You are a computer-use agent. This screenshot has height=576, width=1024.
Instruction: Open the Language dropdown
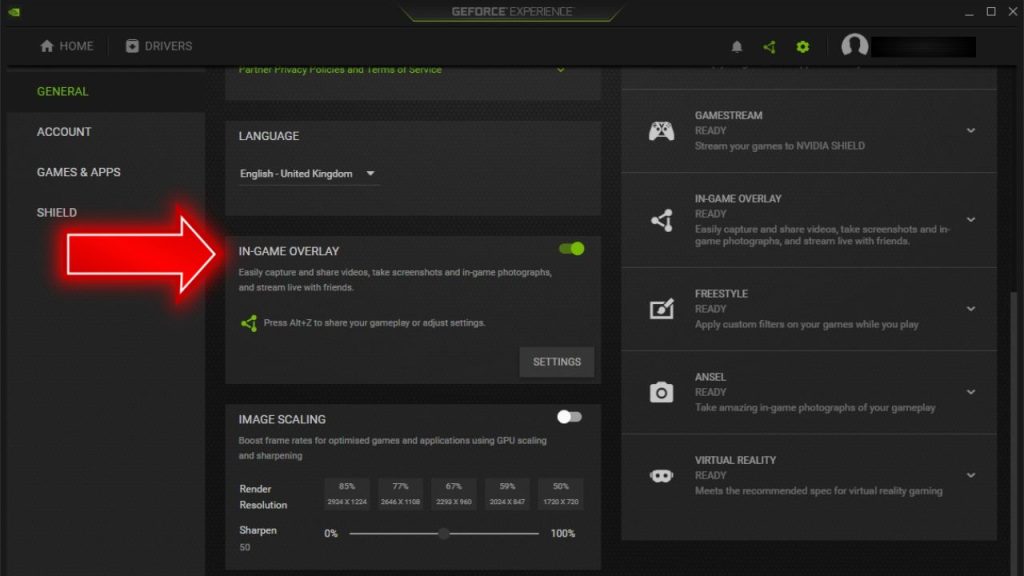pos(308,174)
